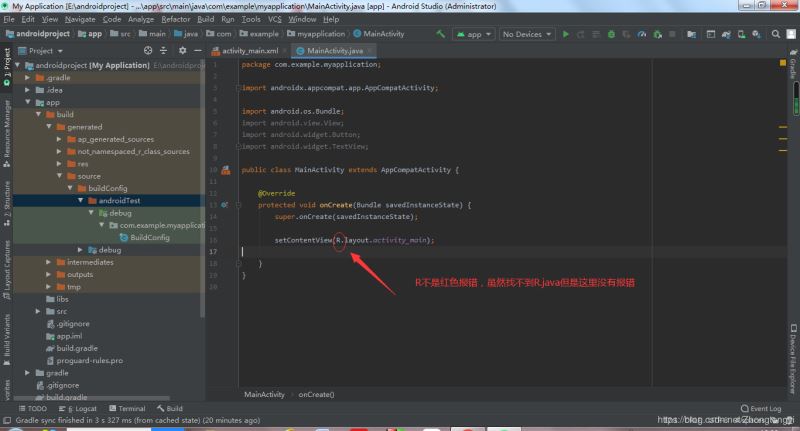Open the No Devices dropdown
Image resolution: width=800 pixels, height=431 pixels.
pos(526,34)
